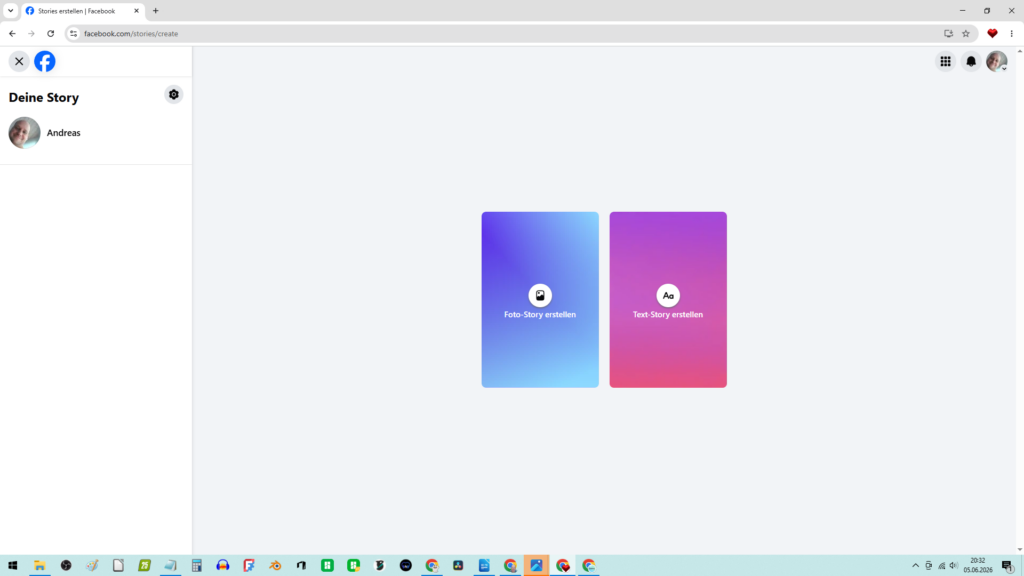Expand the account profile menu
This screenshot has height=576, width=1024.
click(x=997, y=61)
